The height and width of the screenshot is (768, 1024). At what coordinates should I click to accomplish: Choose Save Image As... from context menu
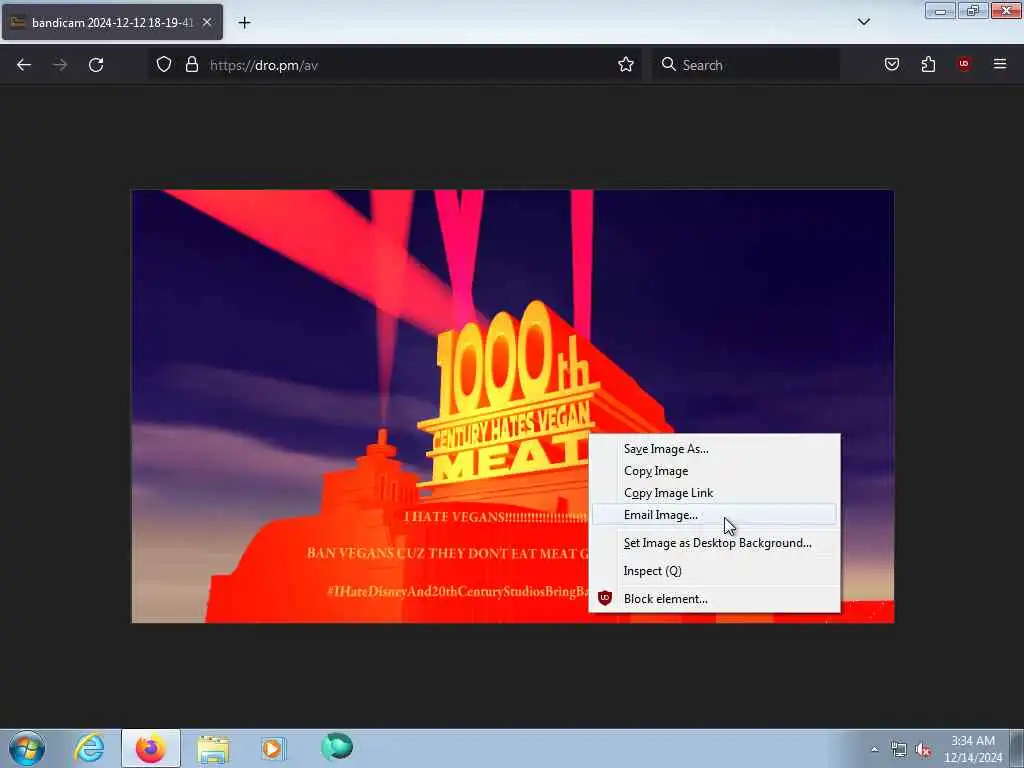(714, 449)
